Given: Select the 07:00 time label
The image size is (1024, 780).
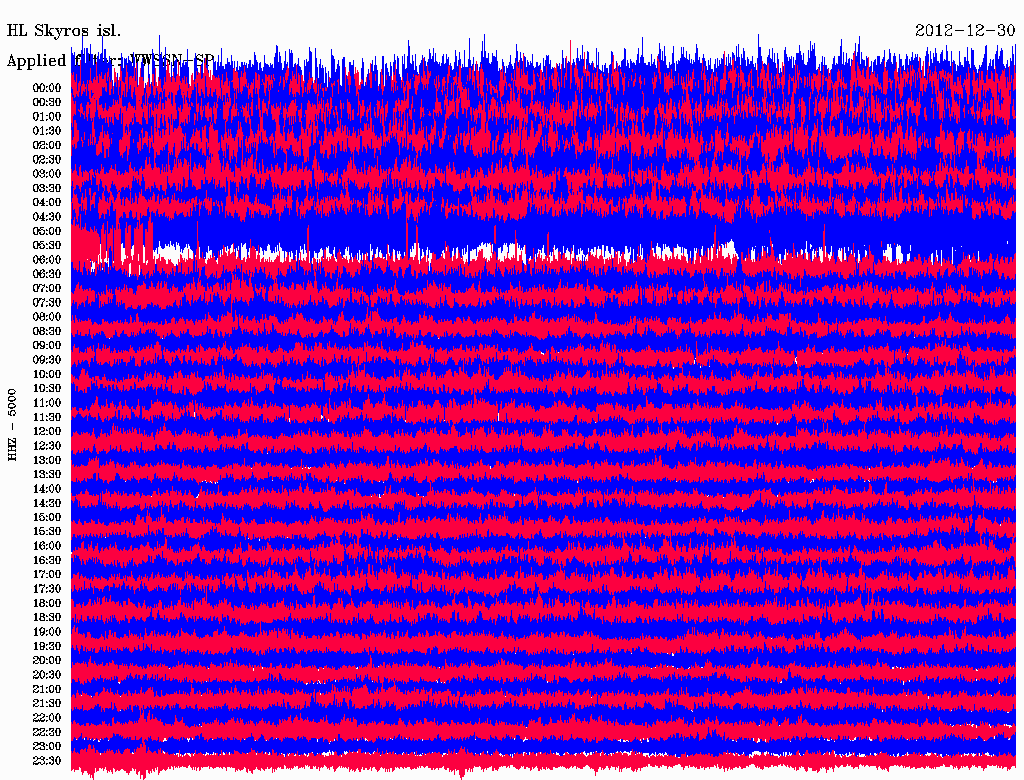Looking at the screenshot, I should [x=47, y=288].
